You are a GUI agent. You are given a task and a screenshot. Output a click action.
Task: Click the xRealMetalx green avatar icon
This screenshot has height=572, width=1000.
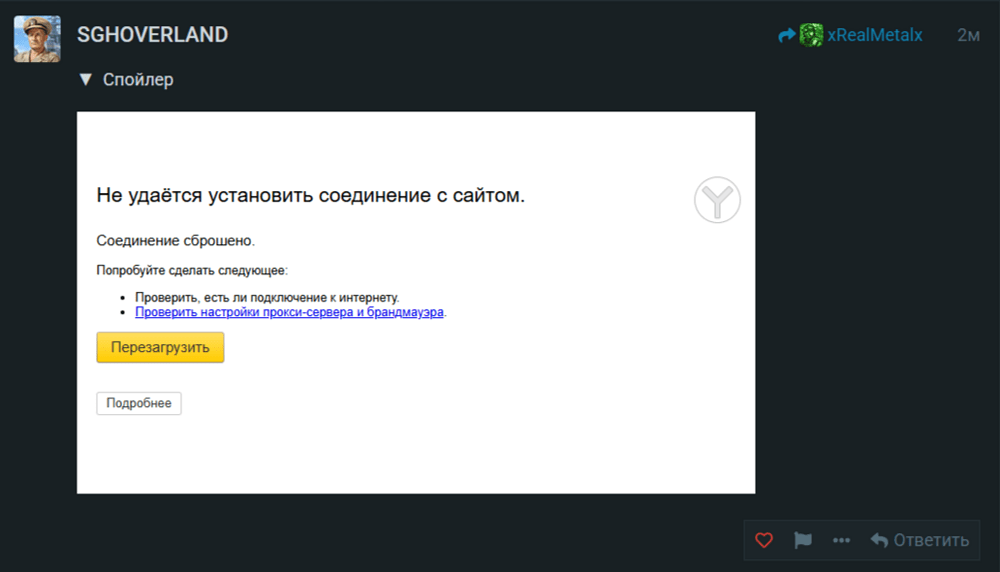(x=811, y=35)
